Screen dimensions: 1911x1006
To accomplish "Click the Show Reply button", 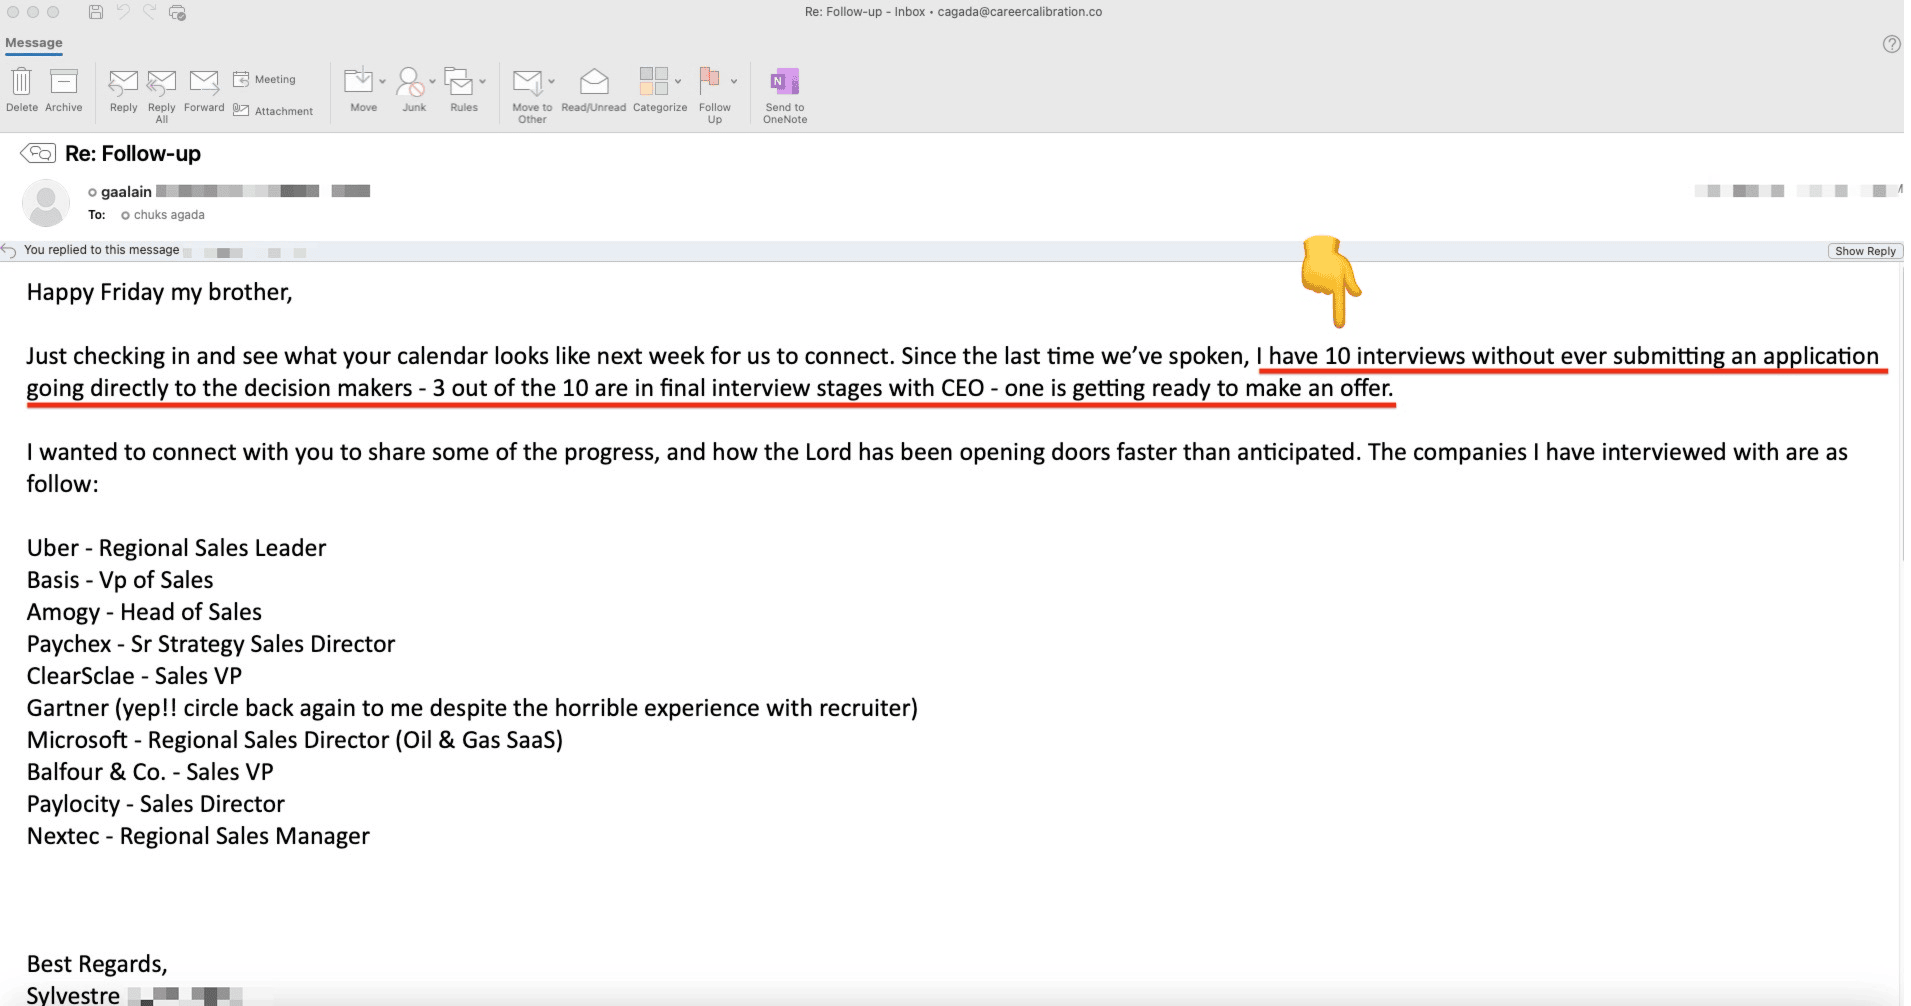I will pyautogui.click(x=1864, y=251).
